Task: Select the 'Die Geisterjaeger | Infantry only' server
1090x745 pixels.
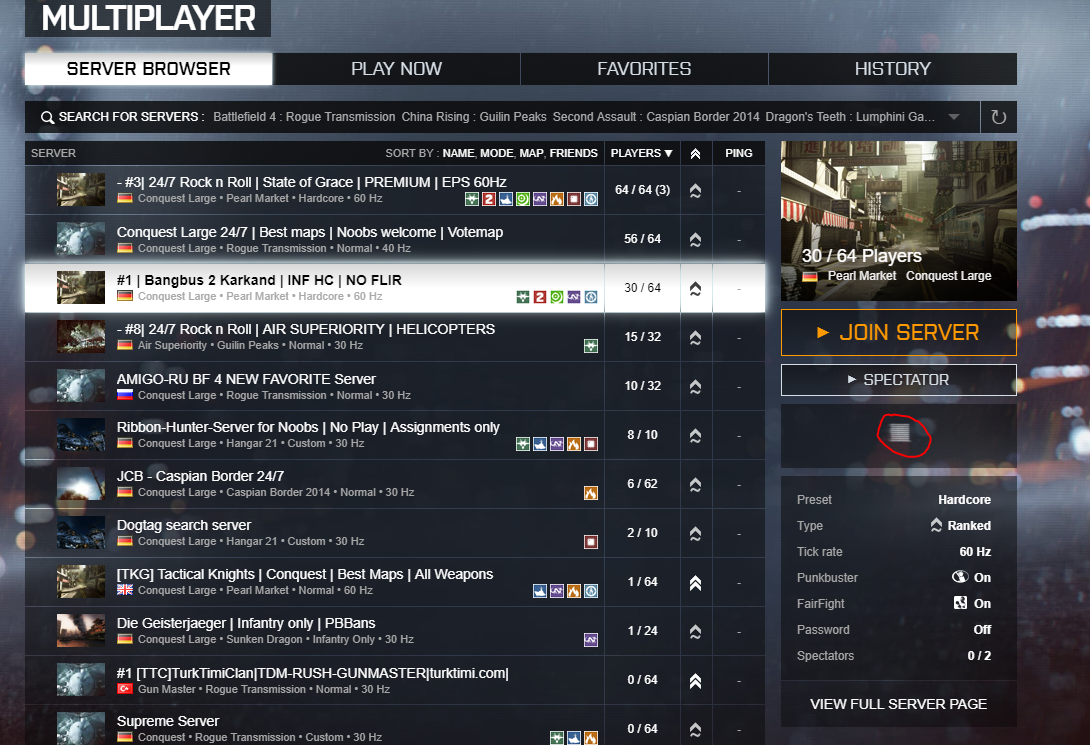Action: click(x=395, y=630)
